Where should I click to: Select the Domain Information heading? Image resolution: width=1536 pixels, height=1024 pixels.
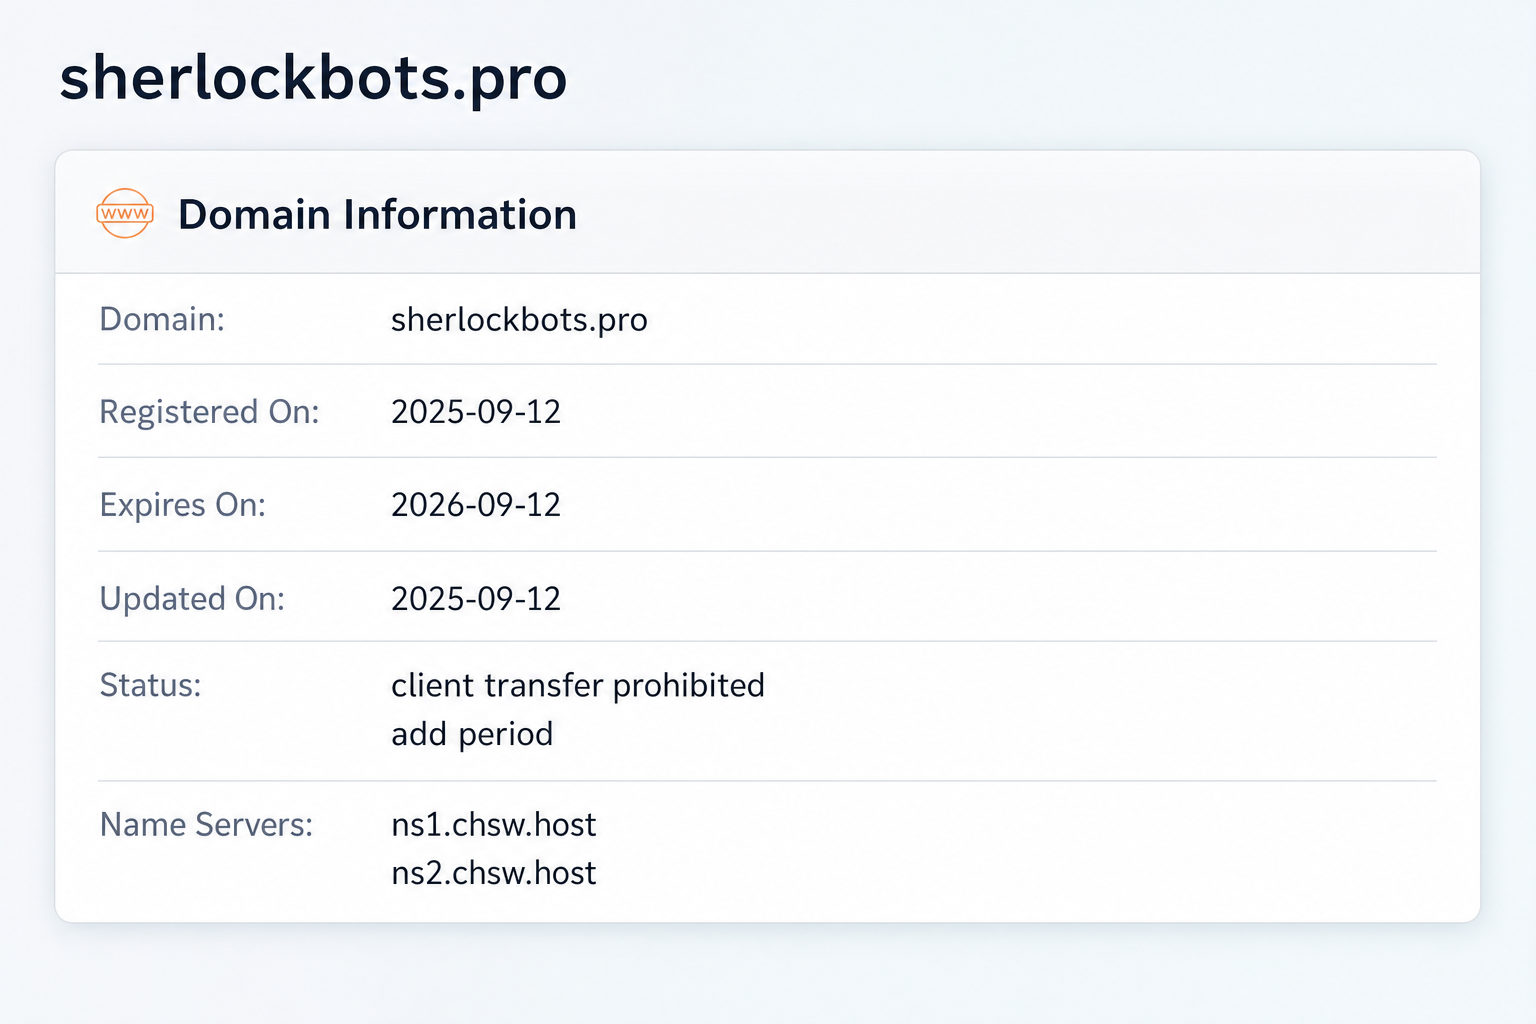377,215
